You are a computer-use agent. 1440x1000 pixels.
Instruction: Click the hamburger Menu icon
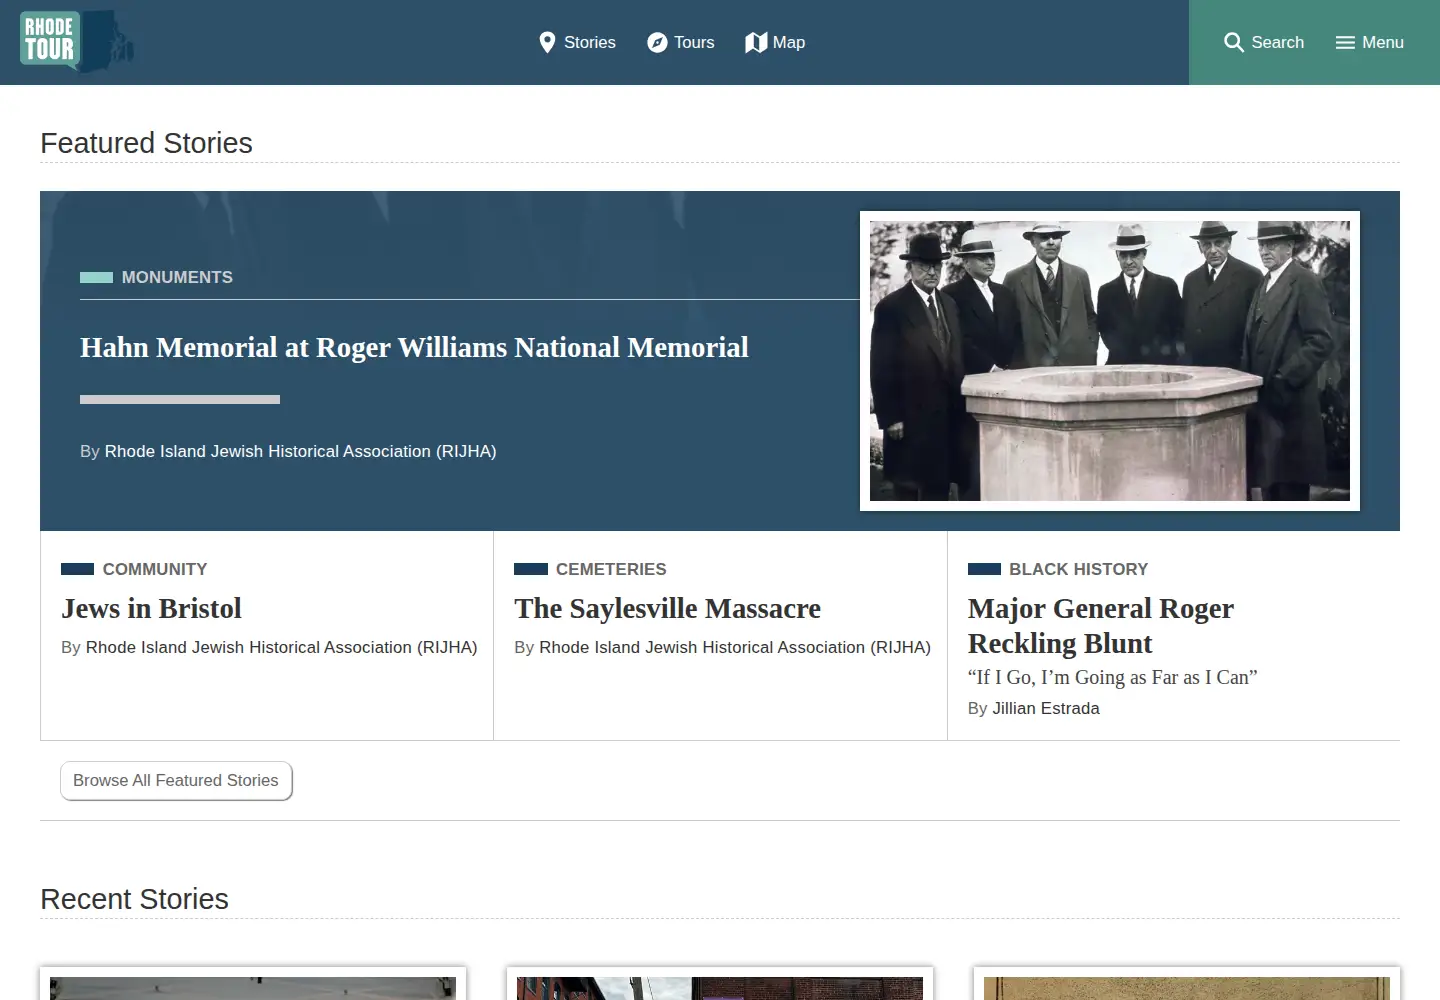coord(1345,42)
